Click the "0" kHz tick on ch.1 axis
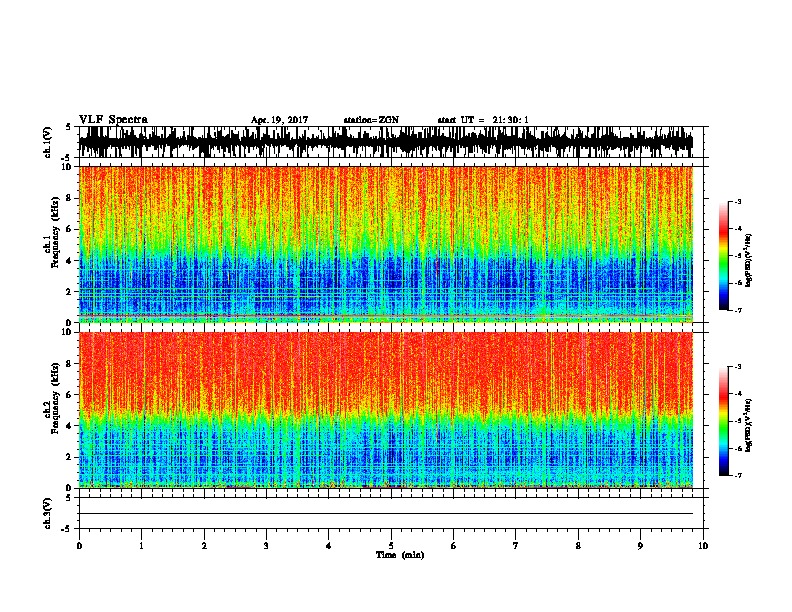 [x=70, y=322]
